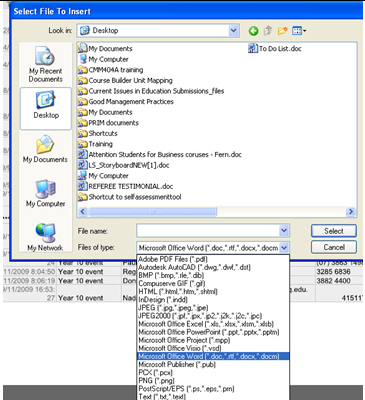Viewport: 365px width, 400px height.
Task: Go up one folder level
Action: pos(268,31)
